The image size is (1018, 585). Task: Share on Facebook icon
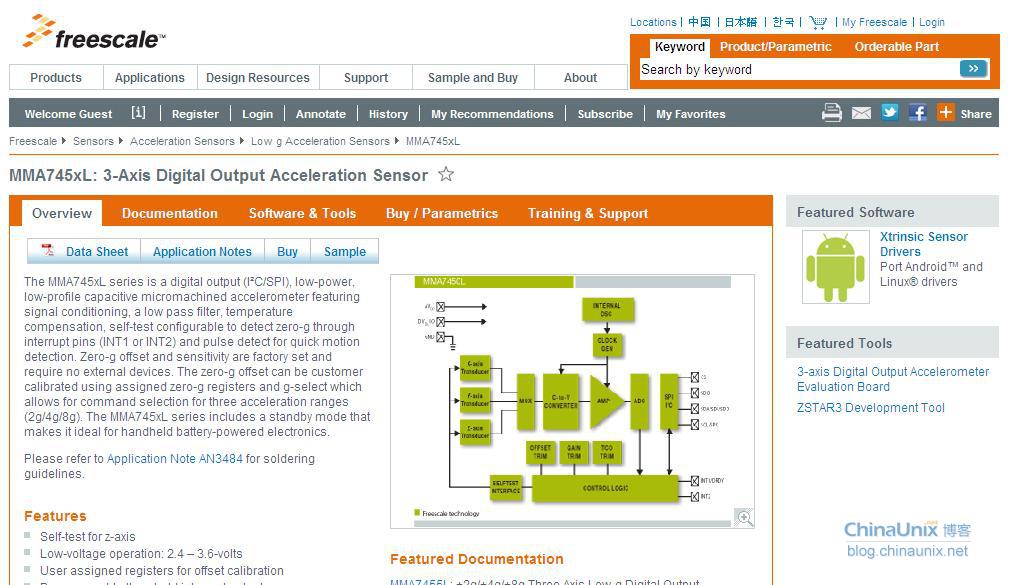[x=917, y=112]
